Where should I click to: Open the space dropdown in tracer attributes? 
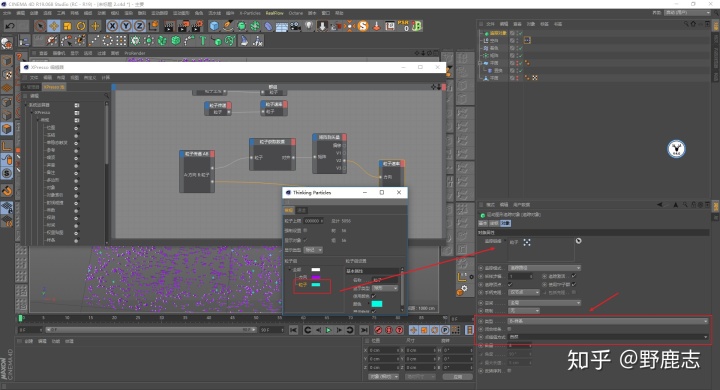[x=545, y=303]
